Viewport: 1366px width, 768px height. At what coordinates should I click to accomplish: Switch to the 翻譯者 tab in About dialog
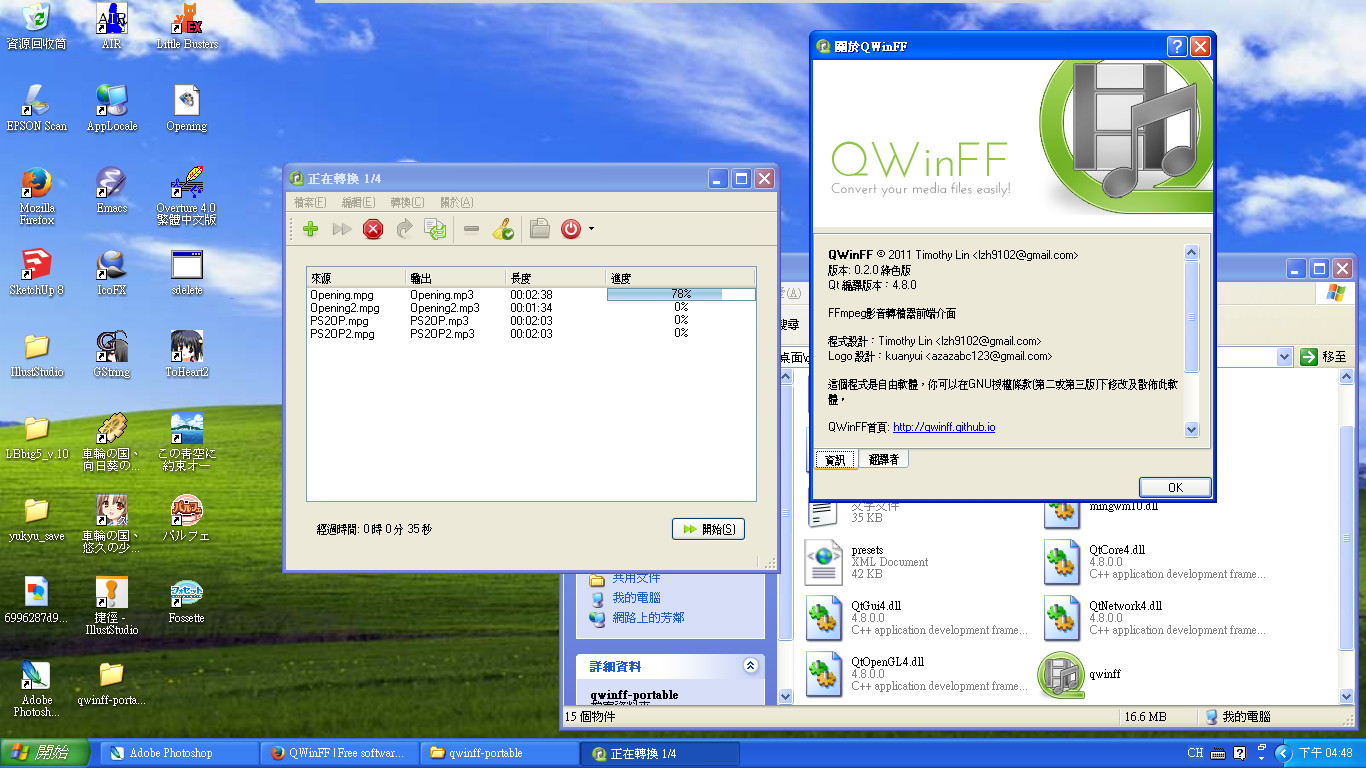coord(883,459)
